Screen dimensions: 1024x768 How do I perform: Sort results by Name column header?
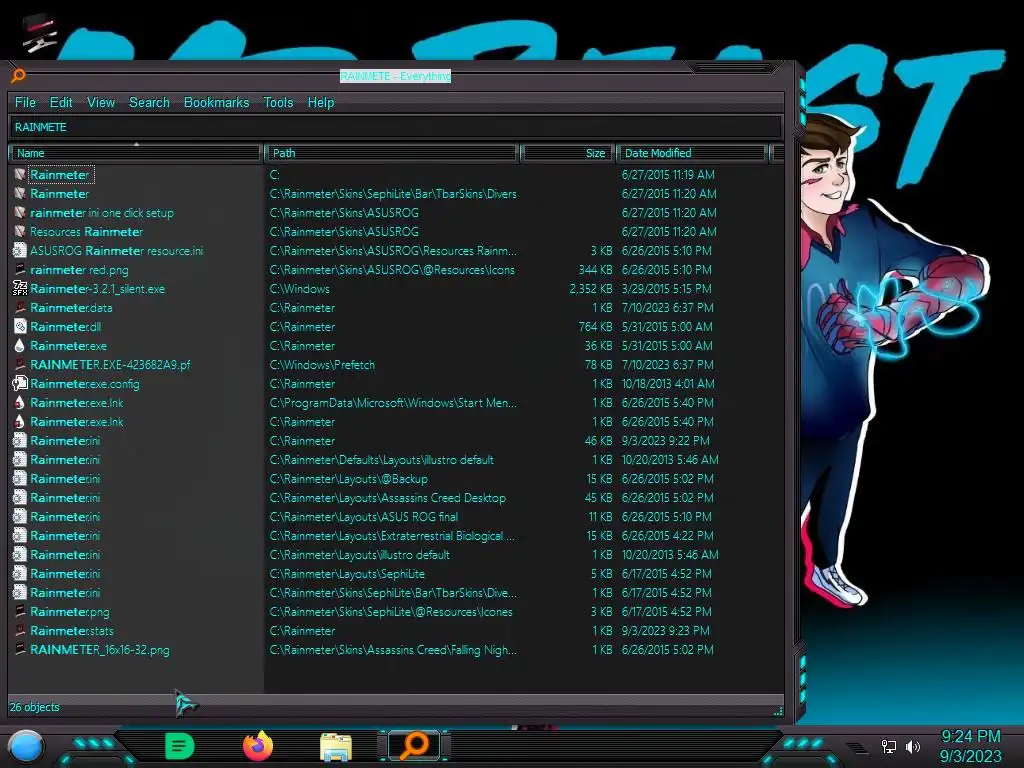pyautogui.click(x=136, y=153)
